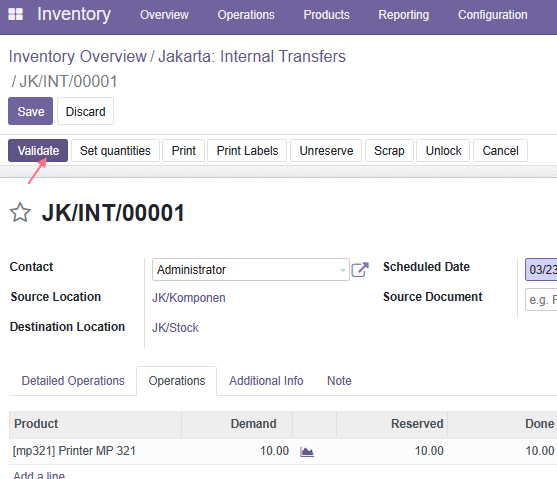
Task: Mark JK/INT/00001 as favorite with star
Action: [20, 212]
